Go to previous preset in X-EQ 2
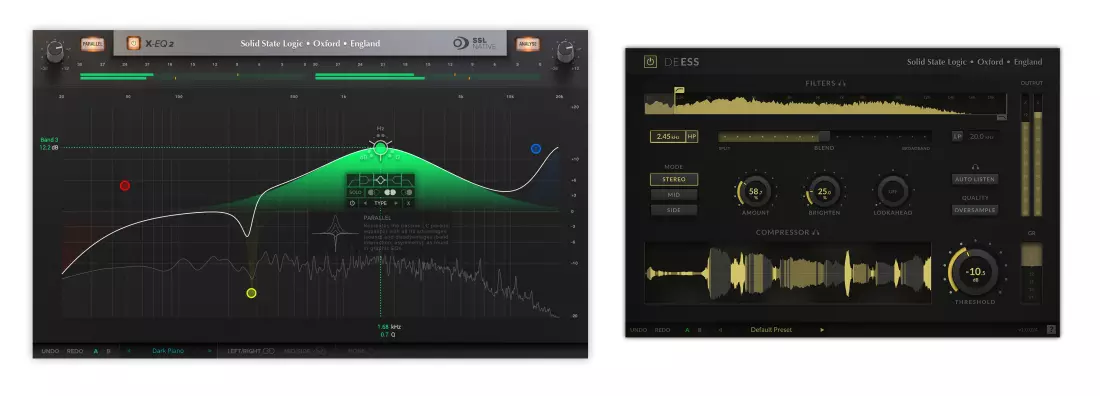Screen dimensions: 1100x396 pyautogui.click(x=129, y=350)
